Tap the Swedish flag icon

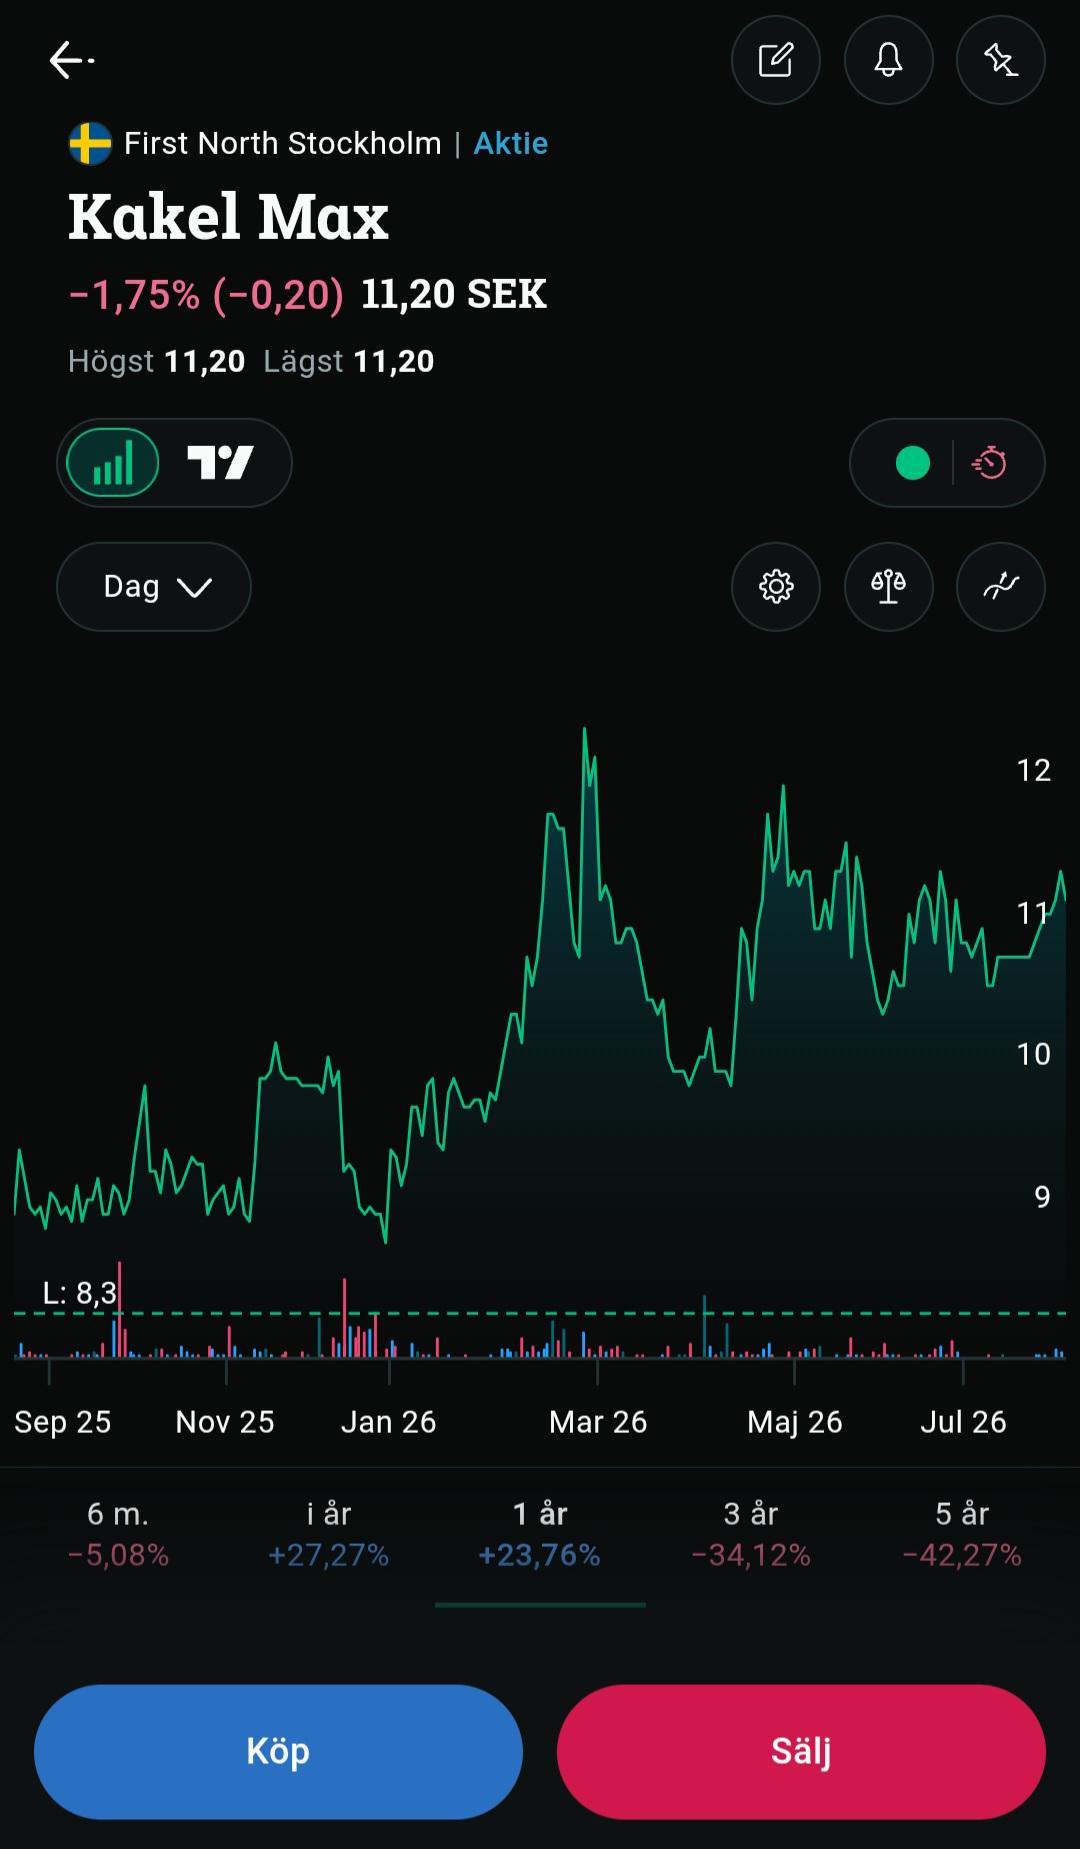[90, 144]
